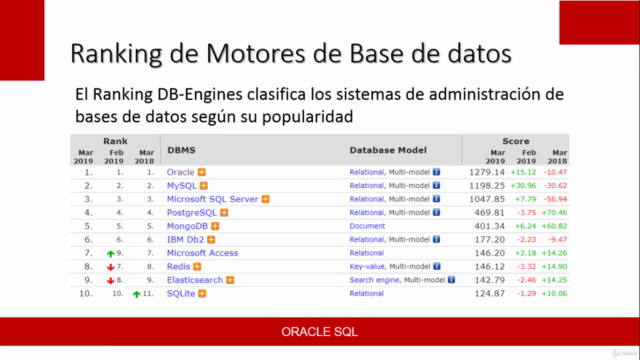The image size is (640, 360).
Task: Click the Document model link for MongoDB
Action: [367, 226]
